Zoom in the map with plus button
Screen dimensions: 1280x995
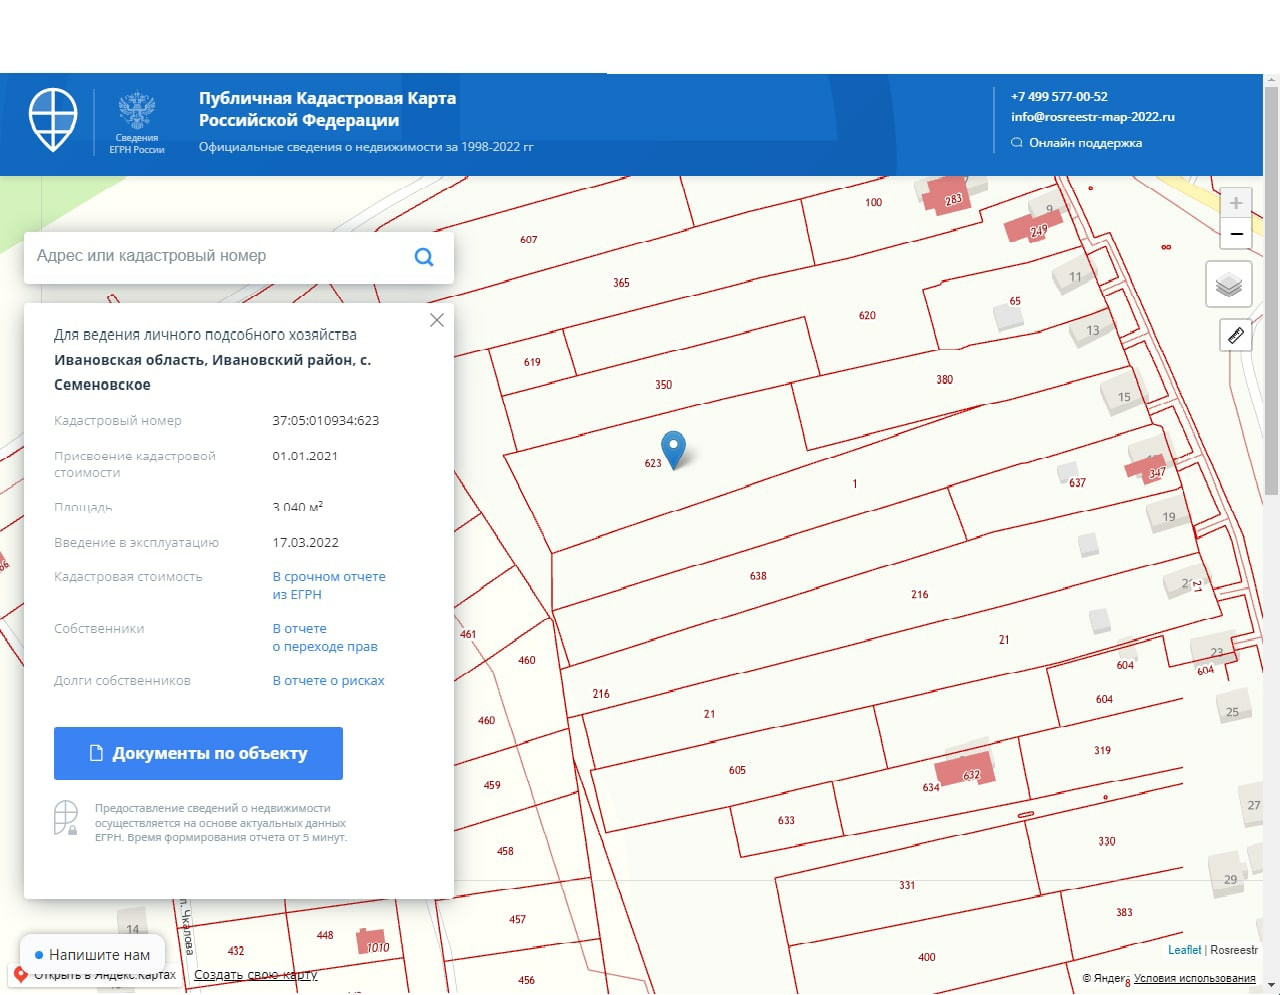click(1236, 203)
